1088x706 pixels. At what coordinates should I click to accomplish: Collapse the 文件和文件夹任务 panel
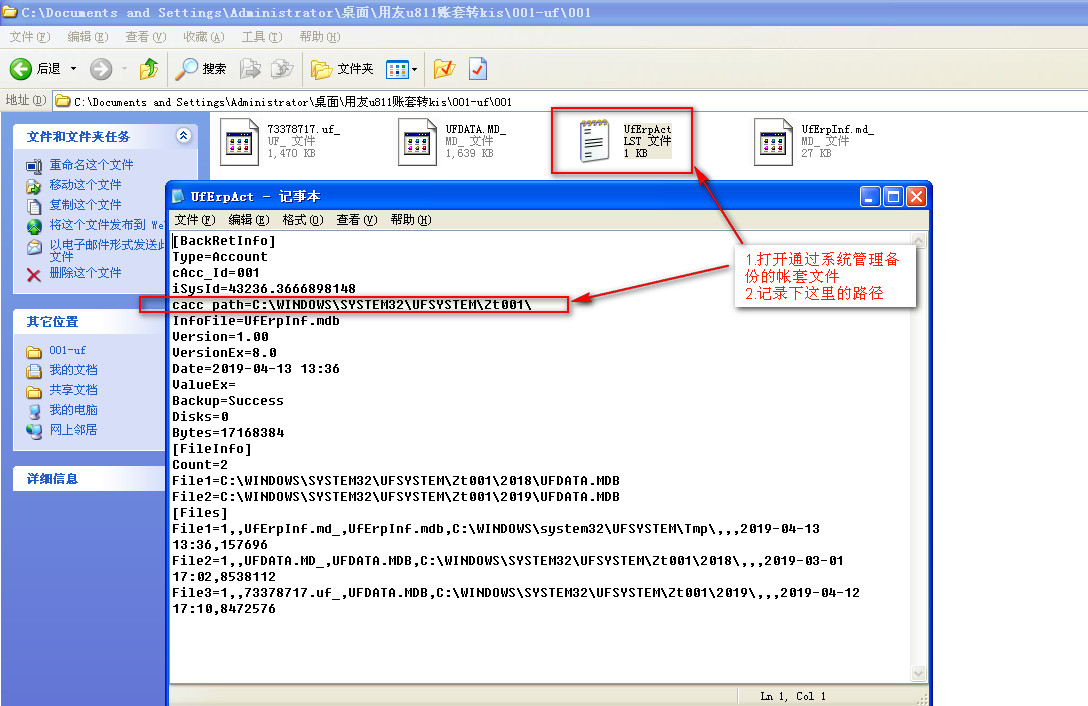tap(183, 136)
